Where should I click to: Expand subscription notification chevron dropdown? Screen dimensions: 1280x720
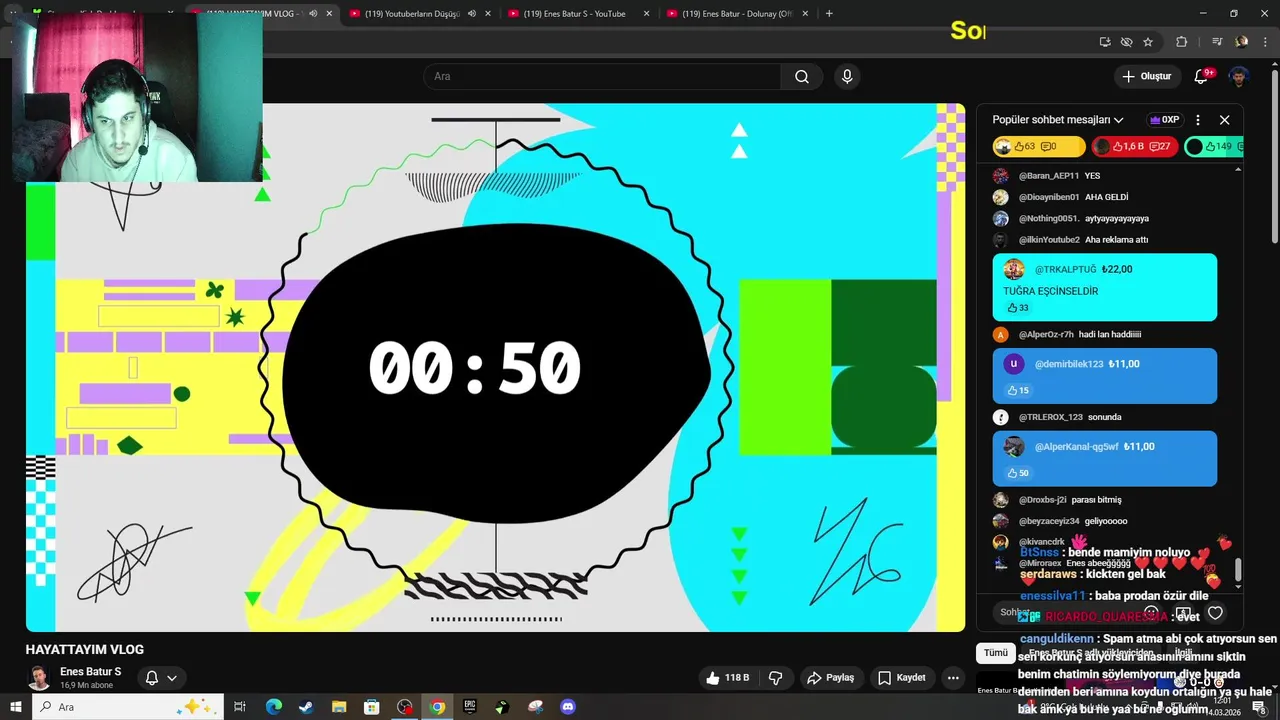click(x=172, y=678)
